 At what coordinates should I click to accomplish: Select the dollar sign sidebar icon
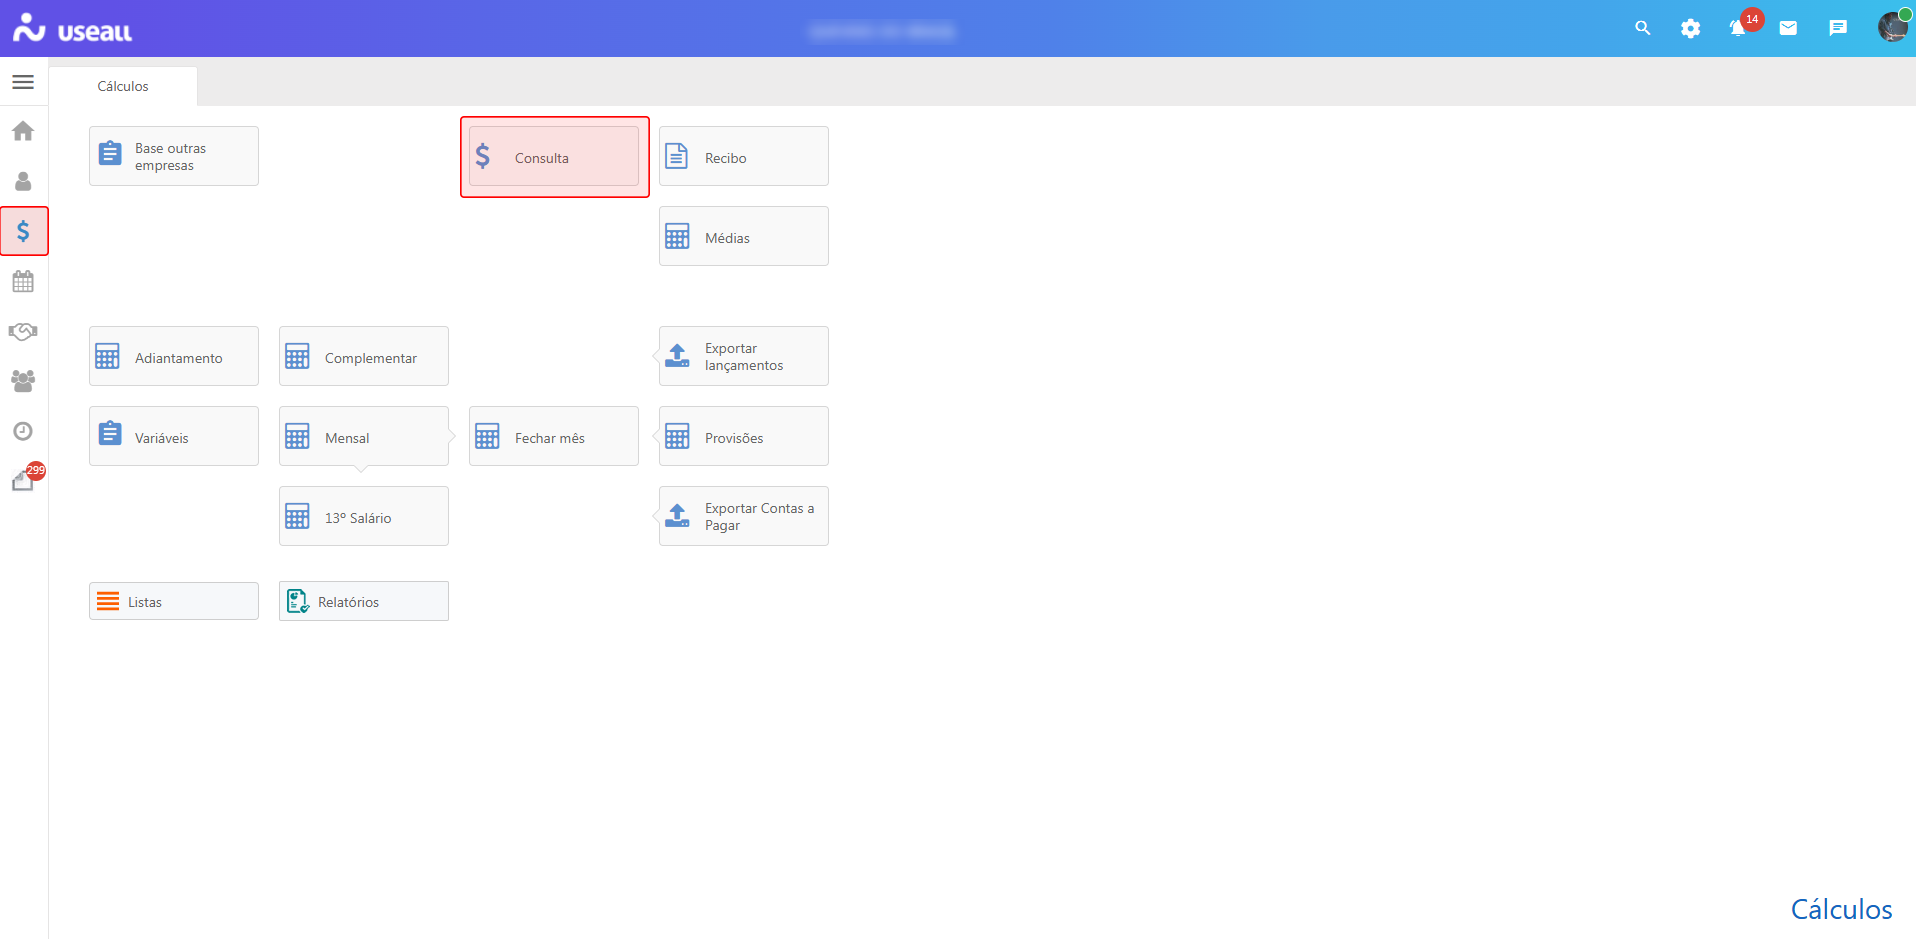[x=23, y=231]
